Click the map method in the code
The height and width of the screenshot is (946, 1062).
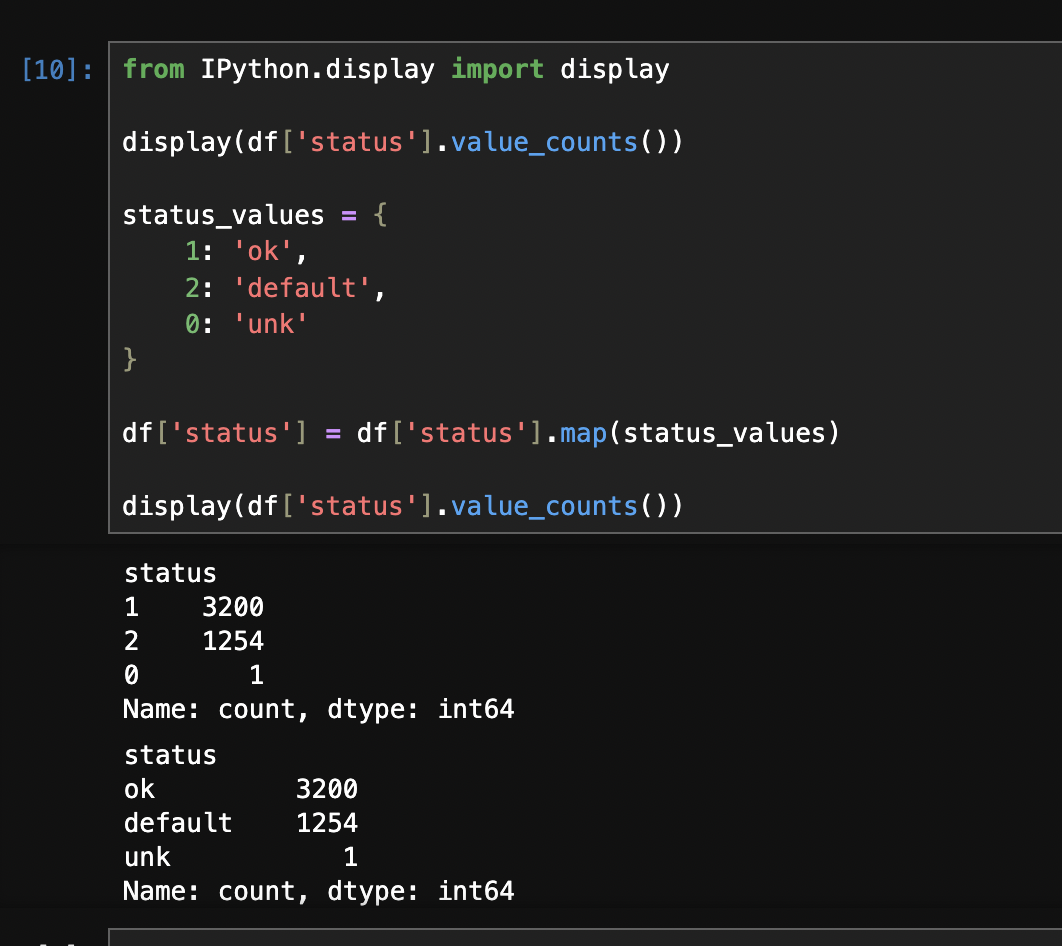coord(583,433)
